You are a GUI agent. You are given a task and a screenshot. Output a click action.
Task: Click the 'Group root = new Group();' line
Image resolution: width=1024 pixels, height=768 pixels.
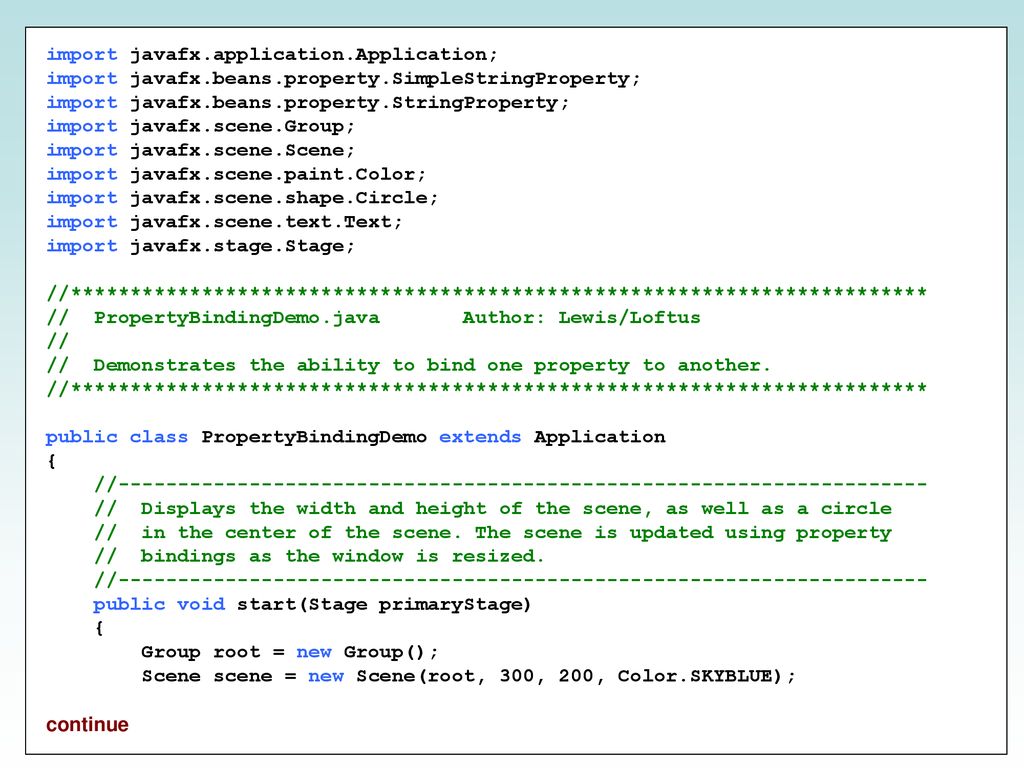coord(290,652)
